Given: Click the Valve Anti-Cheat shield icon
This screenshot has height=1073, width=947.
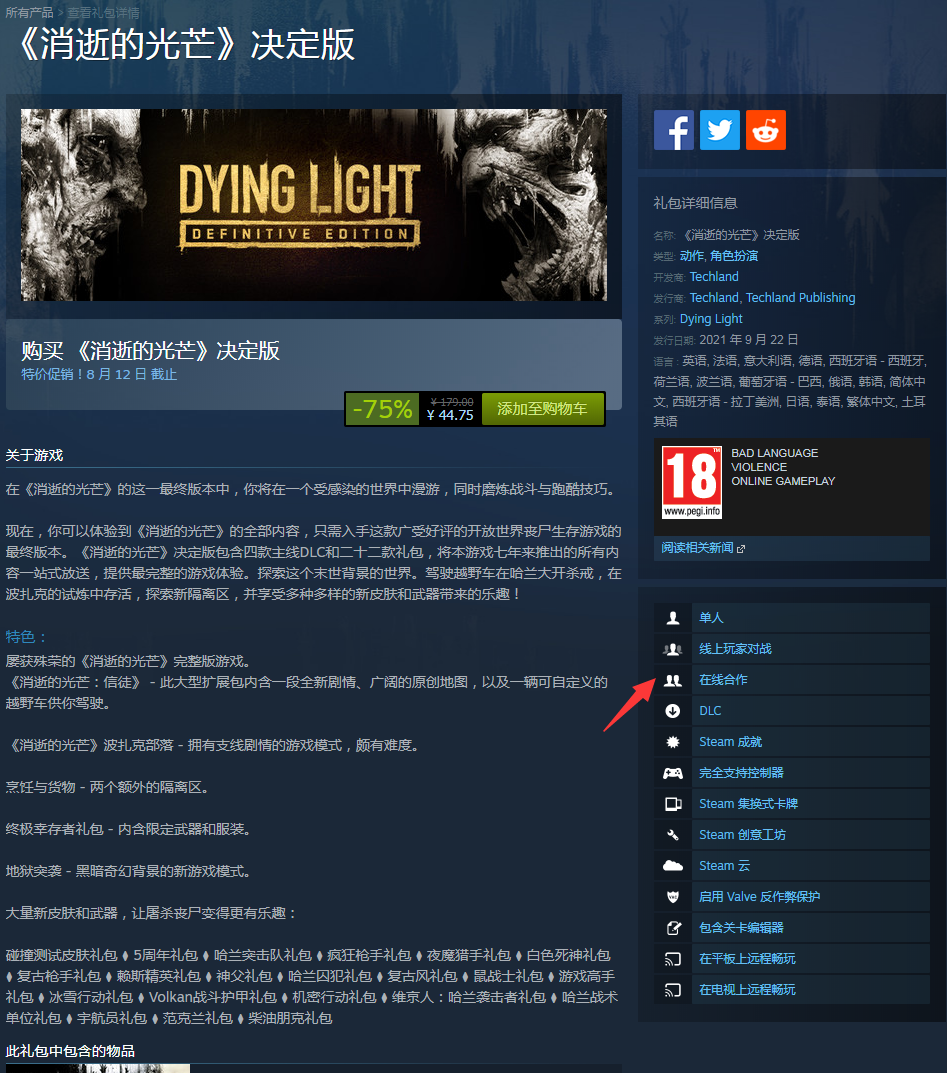Looking at the screenshot, I should (x=673, y=897).
